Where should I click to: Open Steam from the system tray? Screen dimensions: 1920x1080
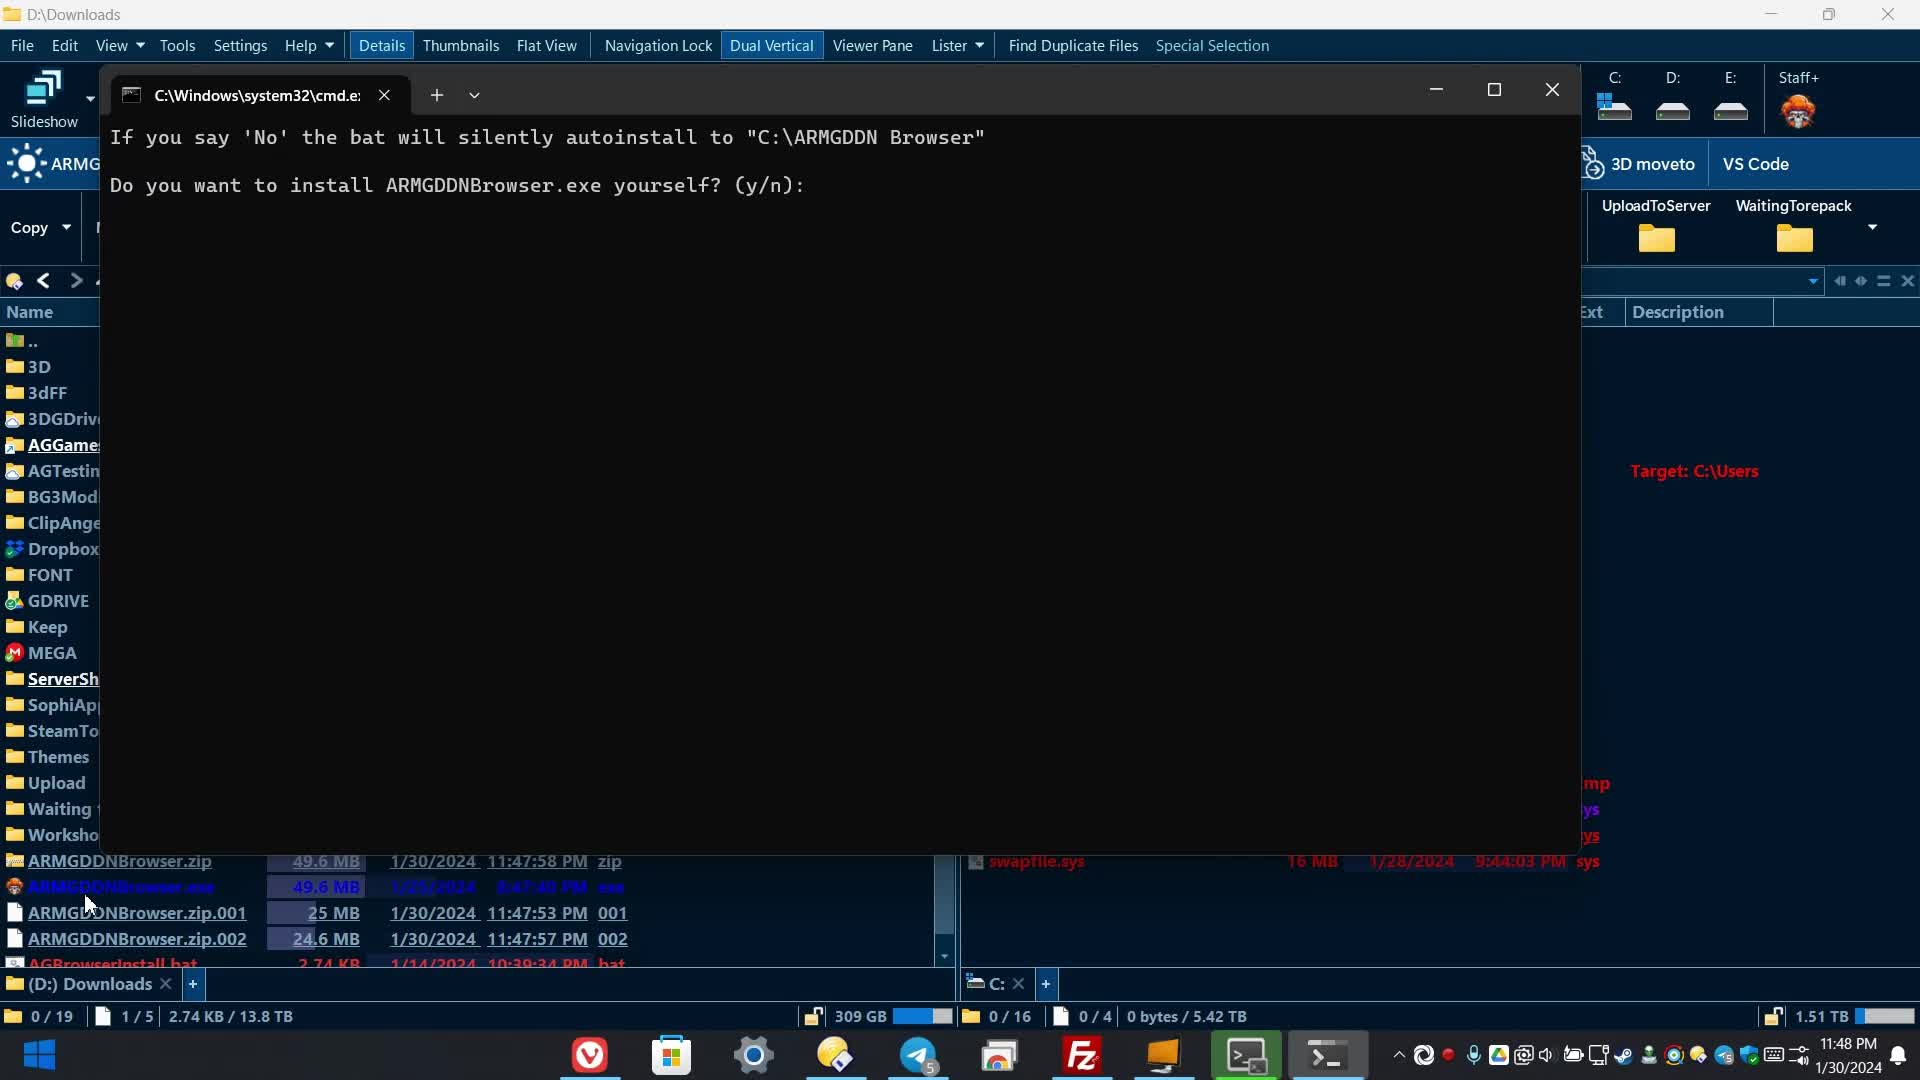1623,1056
